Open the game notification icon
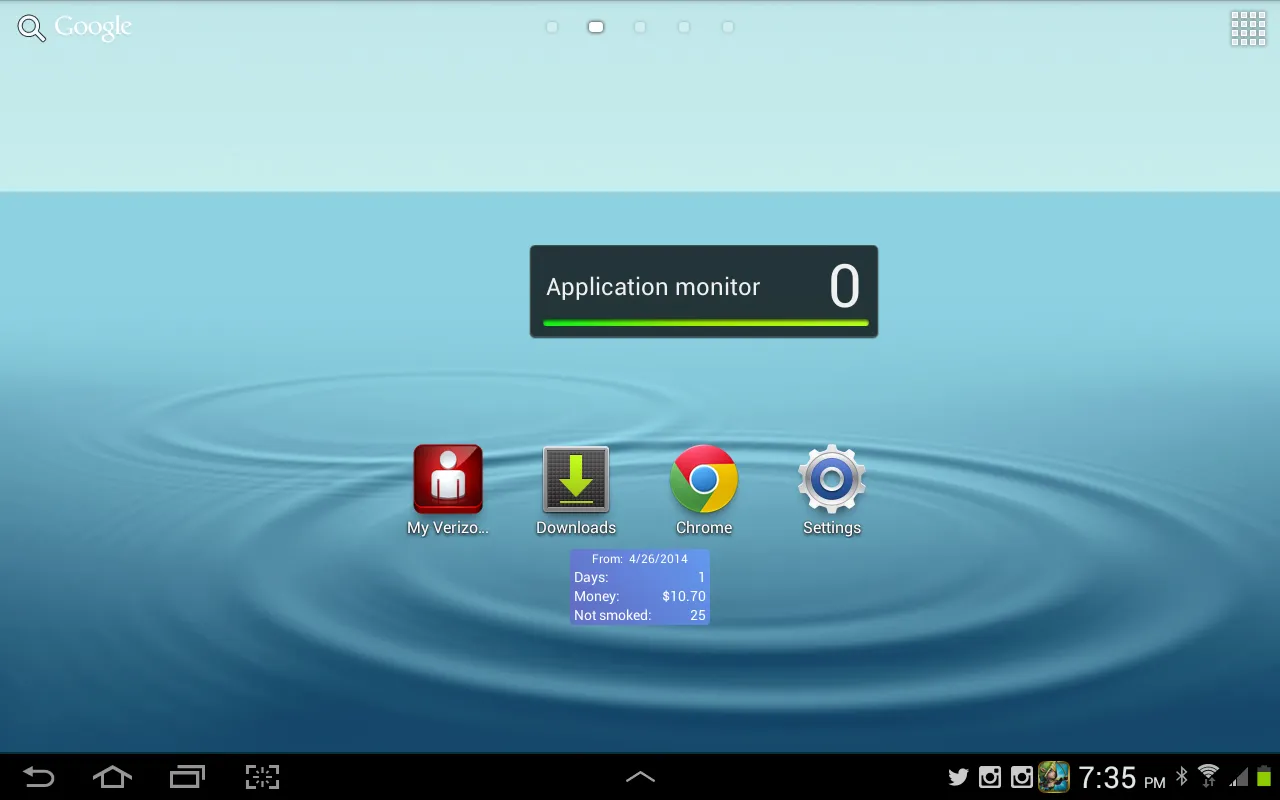 pyautogui.click(x=1054, y=777)
